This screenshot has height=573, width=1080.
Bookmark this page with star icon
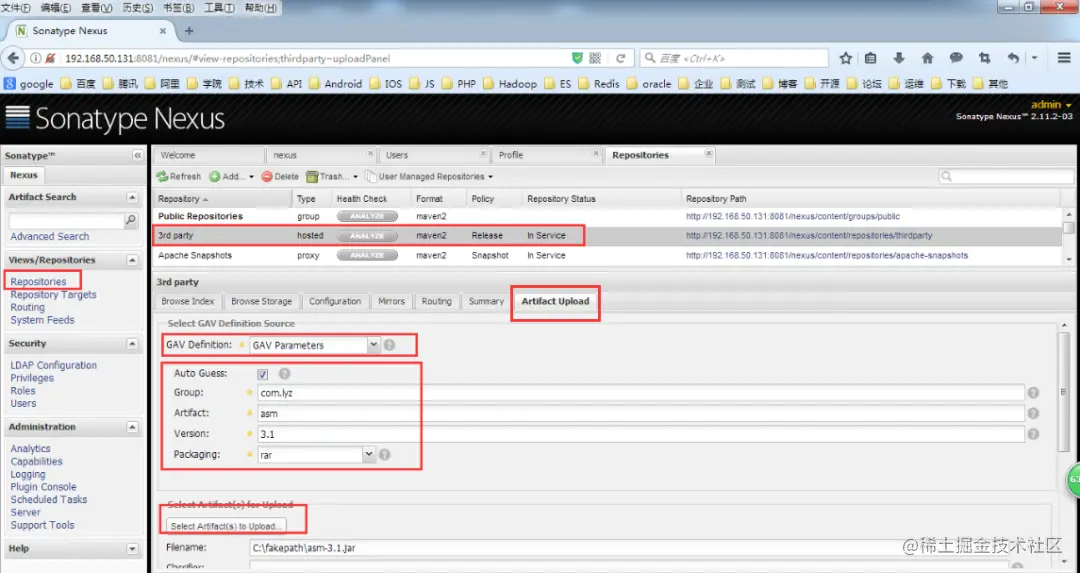(x=846, y=59)
